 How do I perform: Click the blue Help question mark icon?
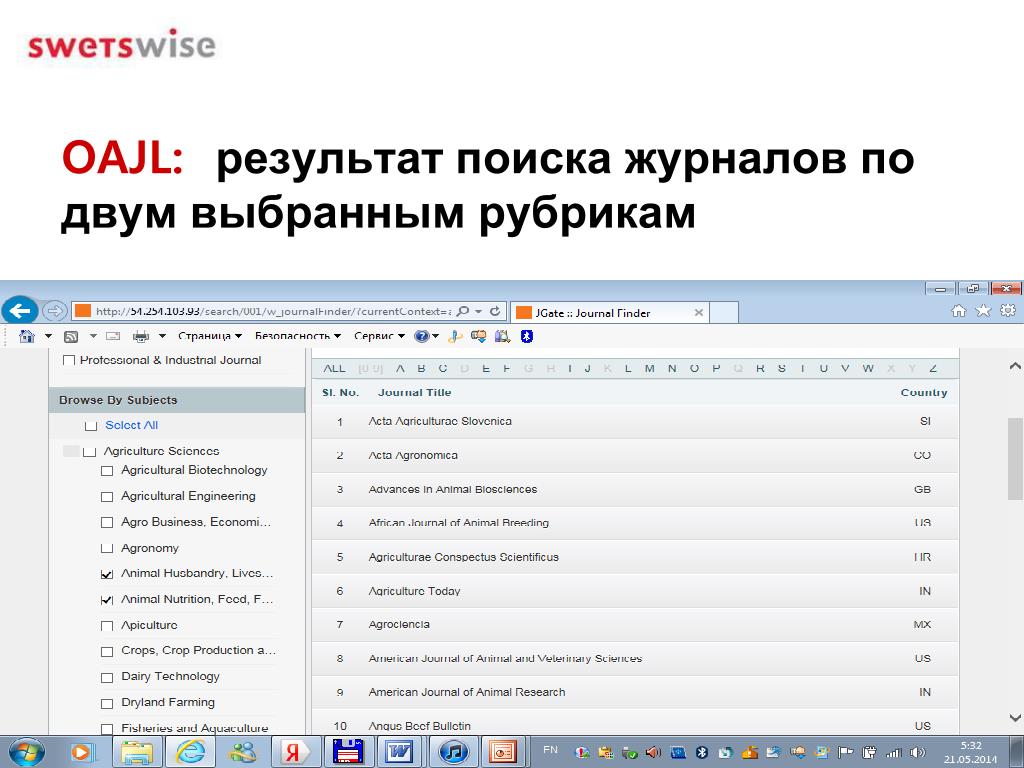click(x=422, y=336)
